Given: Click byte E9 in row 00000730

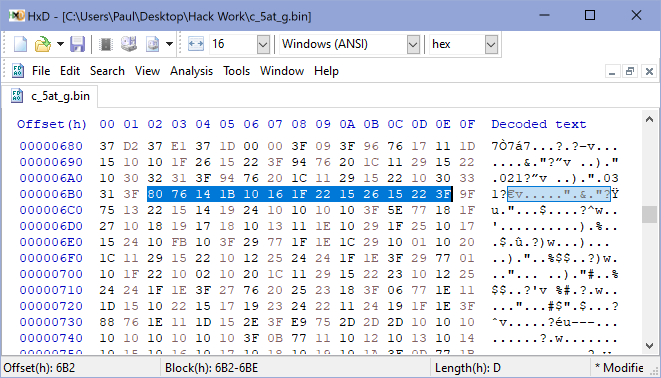Looking at the screenshot, I should pyautogui.click(x=299, y=322).
